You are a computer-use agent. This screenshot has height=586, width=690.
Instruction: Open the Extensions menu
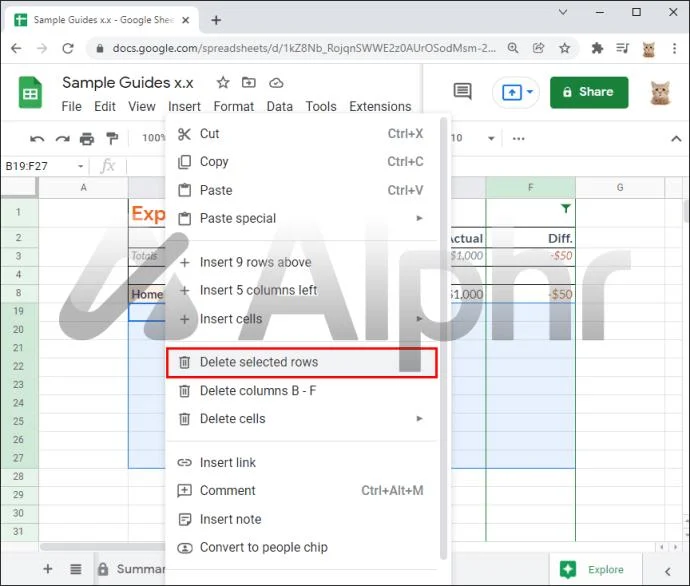click(x=380, y=106)
